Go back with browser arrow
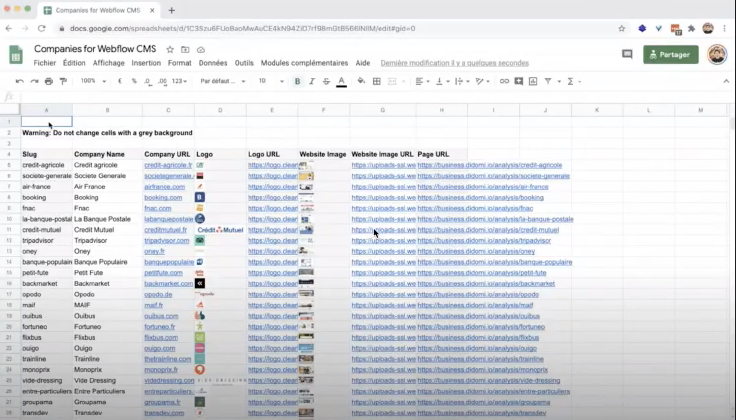 8,28
